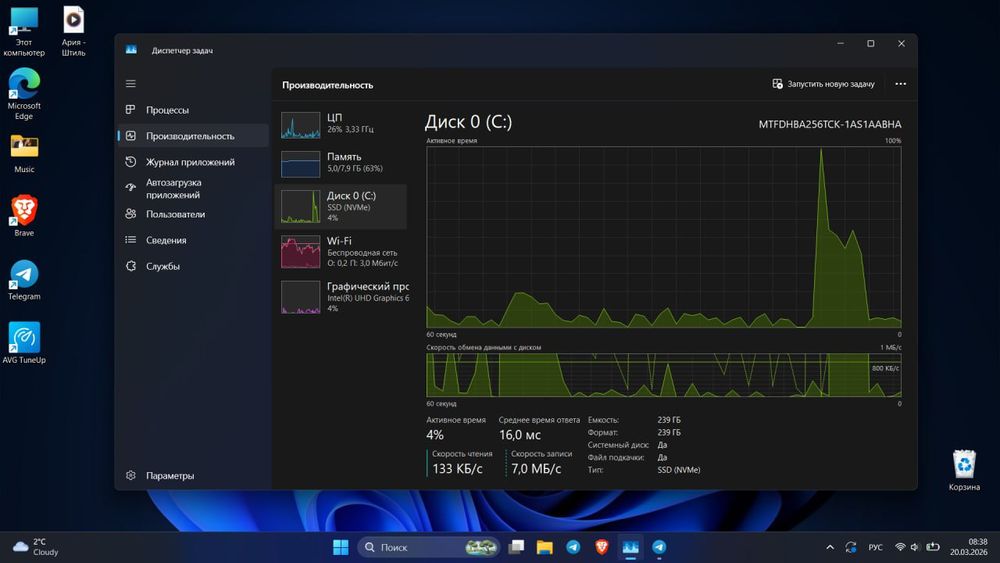Click the sync tray icon beside language
Screen dimensions: 1000x563
point(851,547)
